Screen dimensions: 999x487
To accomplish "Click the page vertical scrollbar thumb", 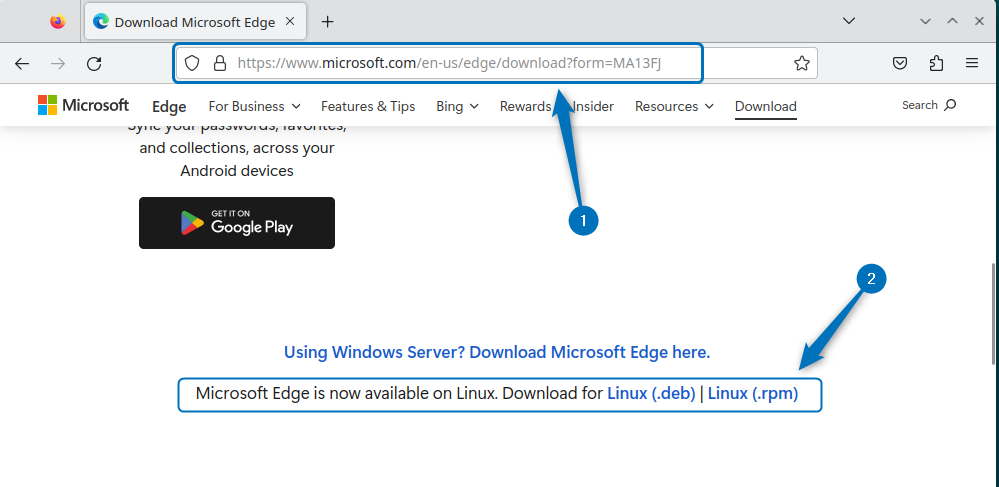I will click(995, 314).
